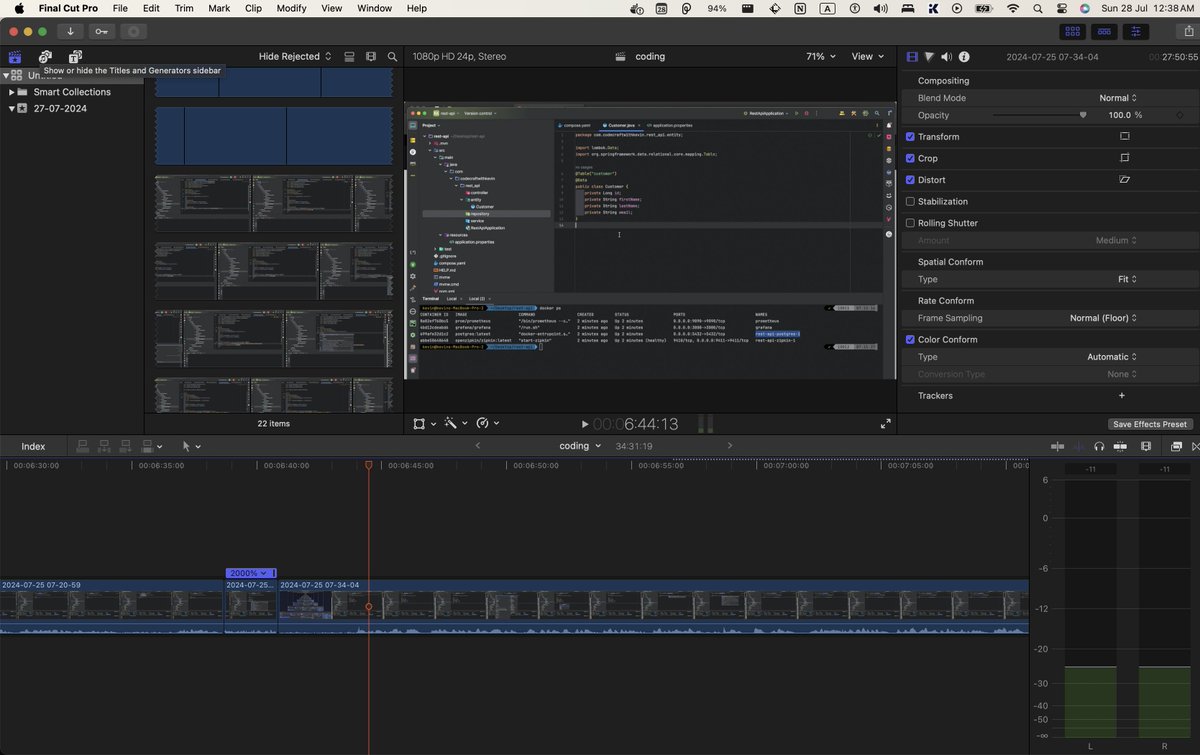The image size is (1200, 755).
Task: Click the Index button
Action: click(33, 446)
